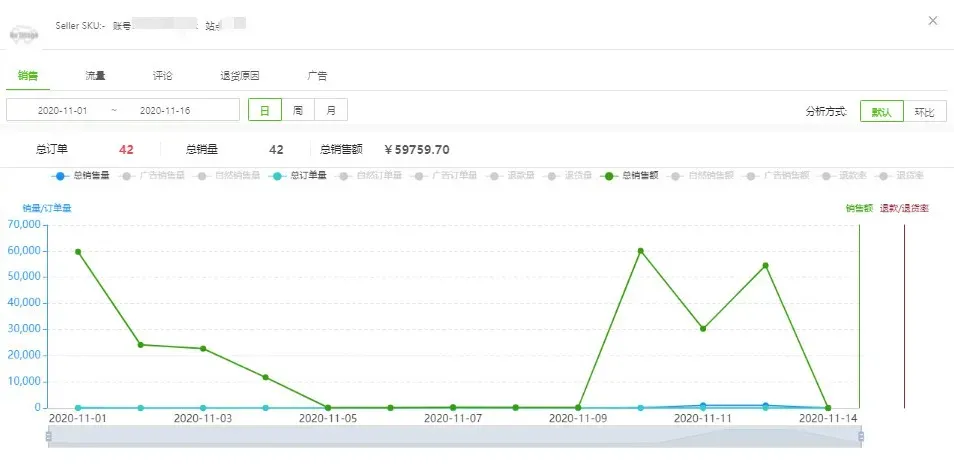
Task: Click the 默认 analysis mode button
Action: point(881,112)
